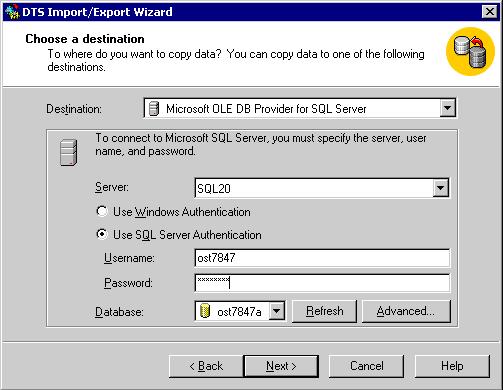Click the 'Password:' label
Image resolution: width=503 pixels, height=390 pixels.
(x=128, y=283)
